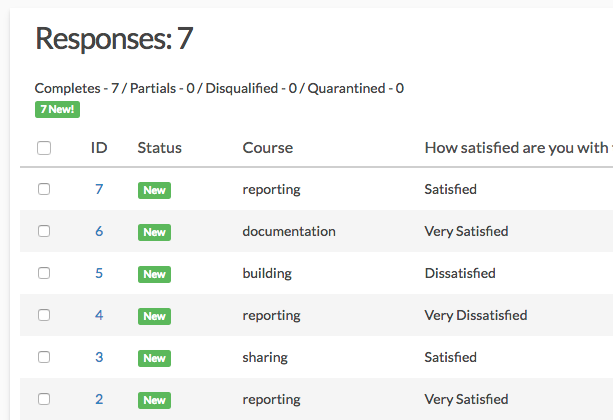Screen dimensions: 613x420
Task: Check the box for response 6
Action: pos(44,231)
